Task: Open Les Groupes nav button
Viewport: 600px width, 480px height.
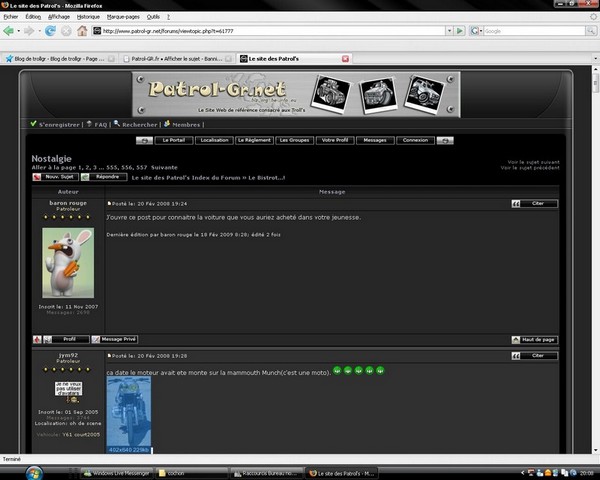Action: click(x=294, y=140)
